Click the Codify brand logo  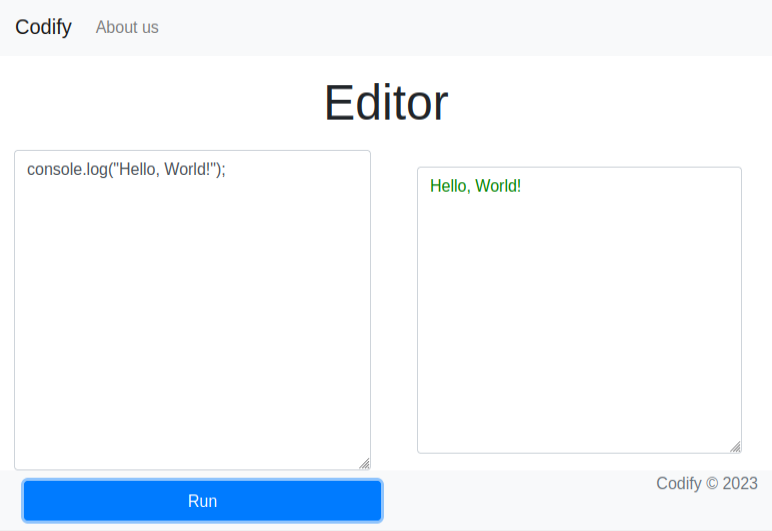(43, 27)
